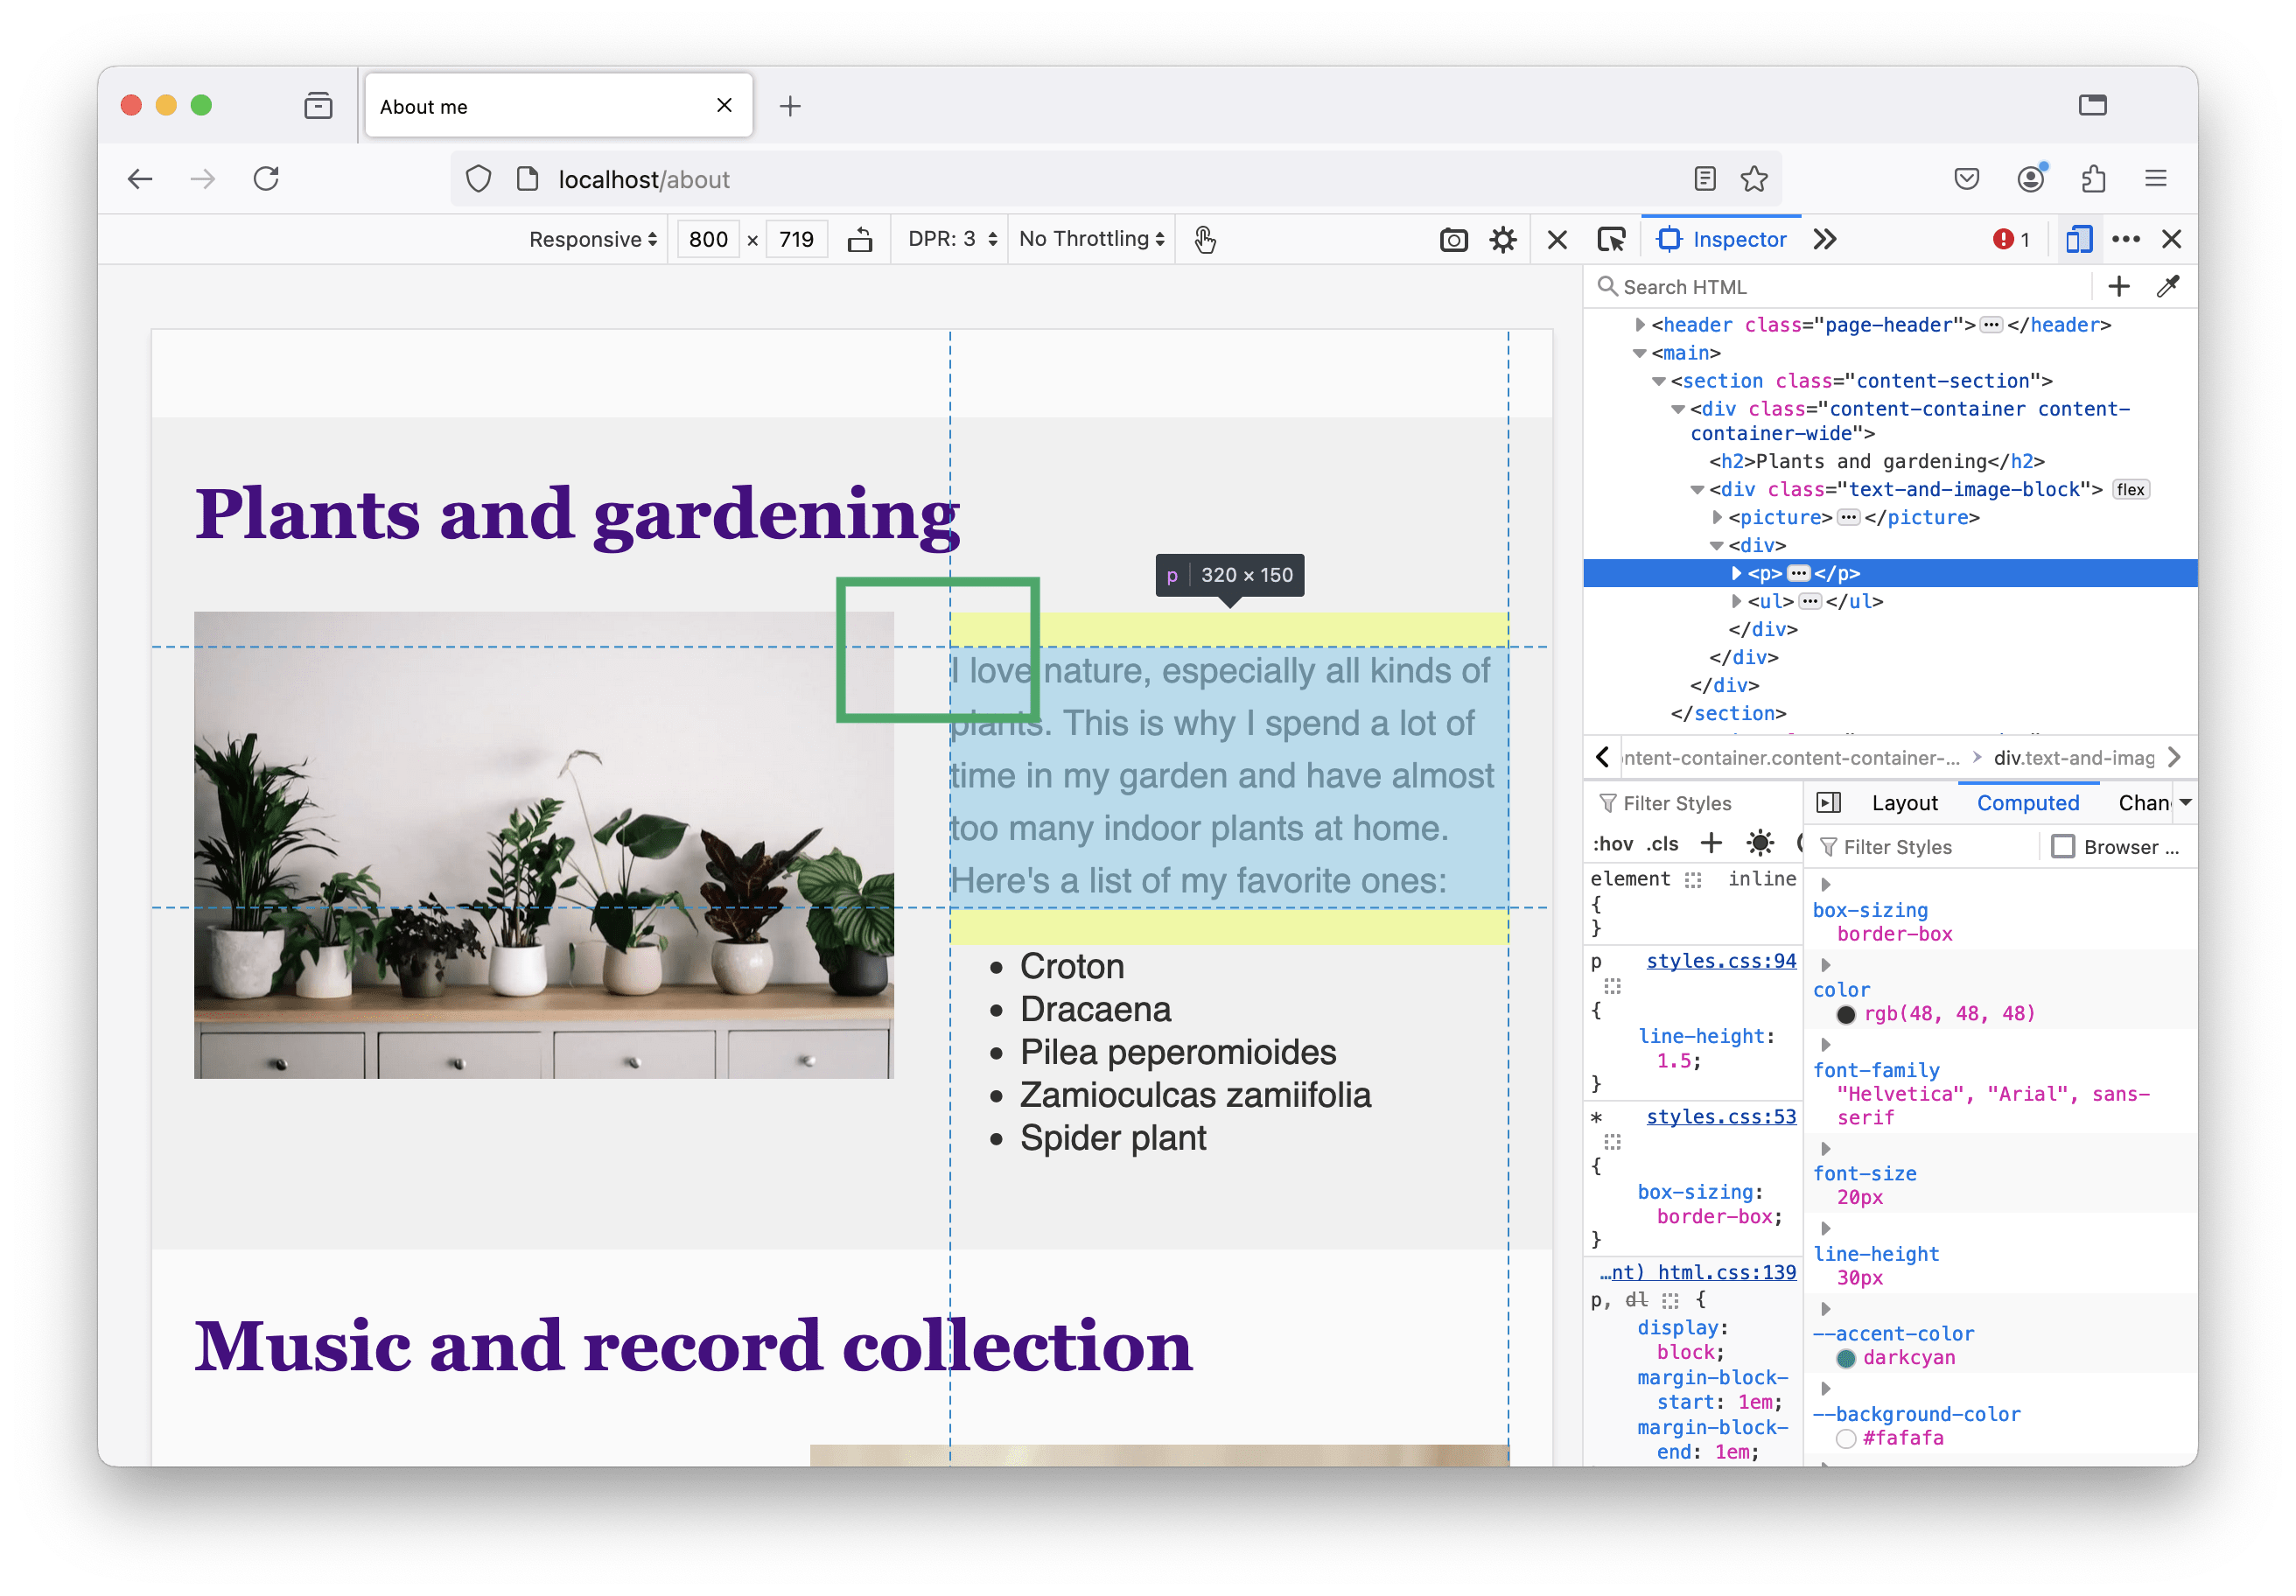Image resolution: width=2296 pixels, height=1596 pixels.
Task: Click the darkcyan accent color swatch
Action: (x=1846, y=1358)
